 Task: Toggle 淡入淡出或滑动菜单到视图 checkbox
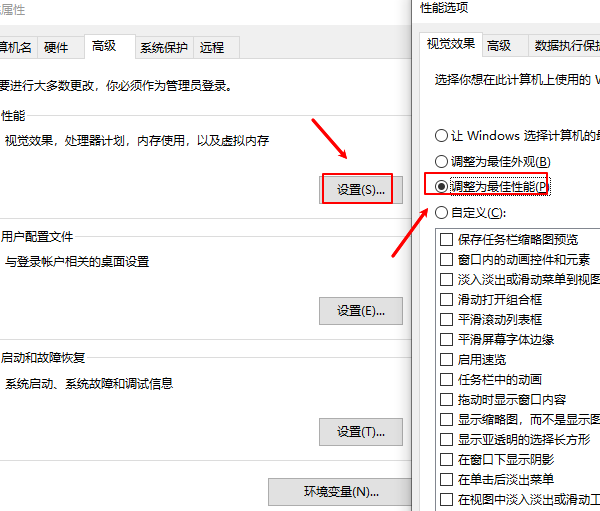click(446, 279)
